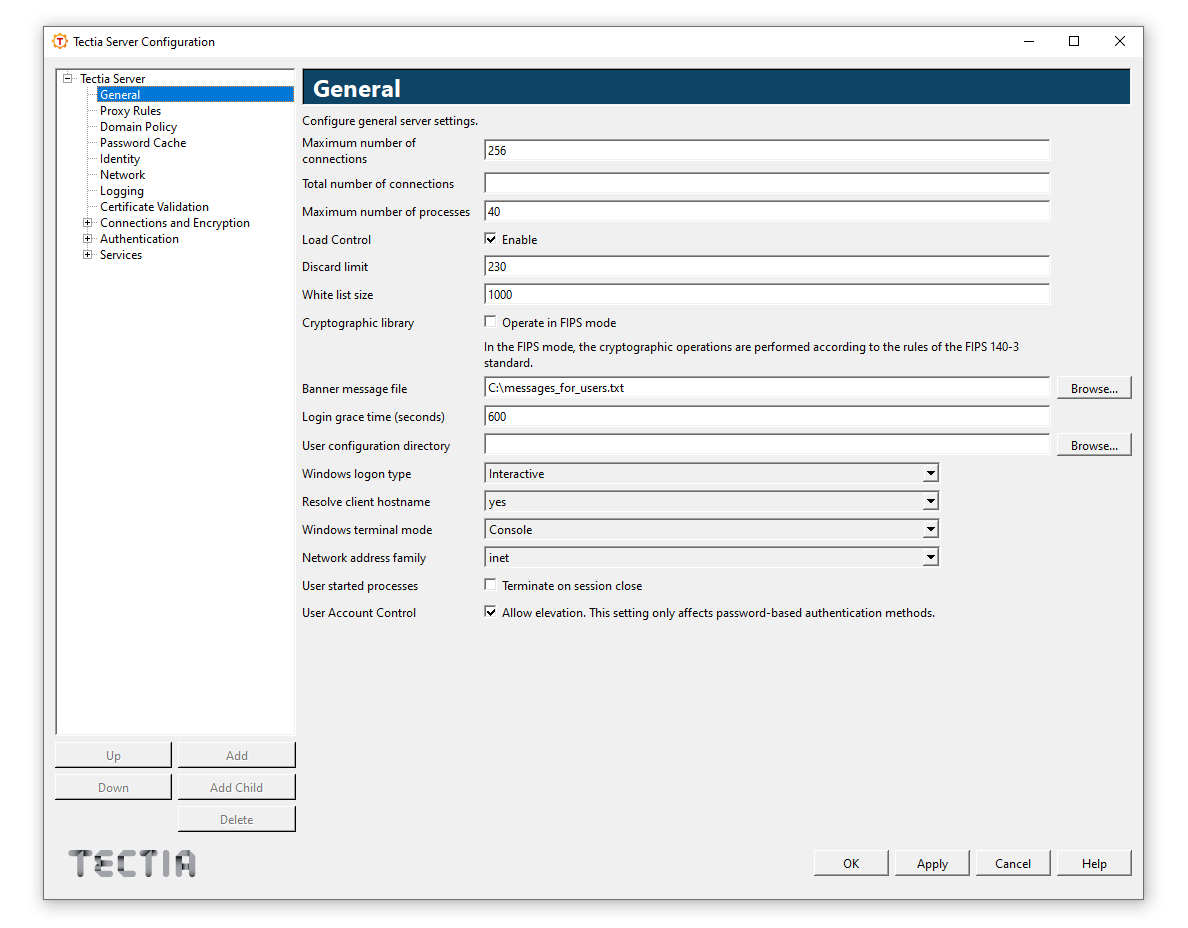Click the Add button
Image resolution: width=1188 pixels, height=928 pixels.
click(x=236, y=755)
